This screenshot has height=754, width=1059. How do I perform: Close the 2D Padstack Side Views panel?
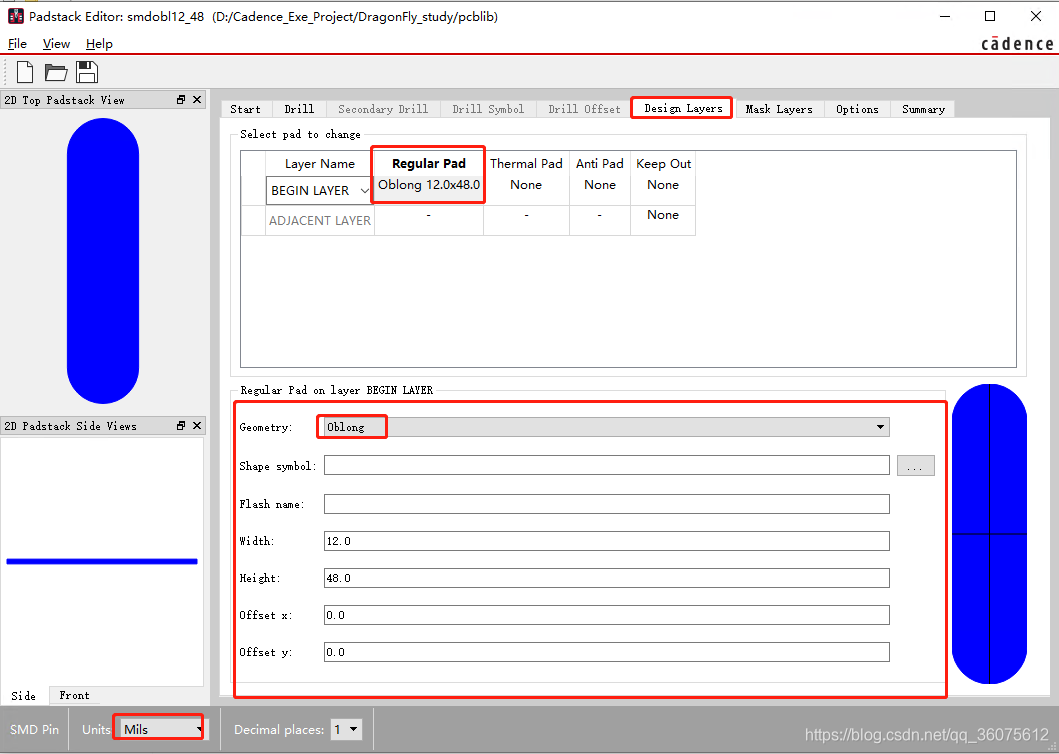click(196, 426)
